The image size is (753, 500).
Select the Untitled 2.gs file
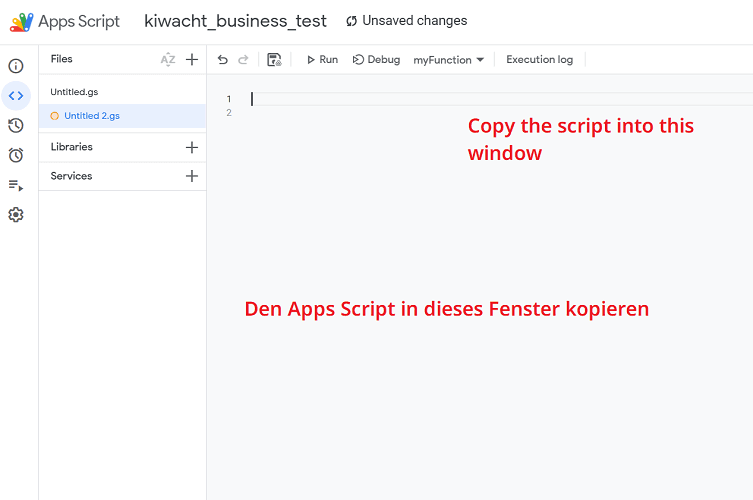point(91,116)
